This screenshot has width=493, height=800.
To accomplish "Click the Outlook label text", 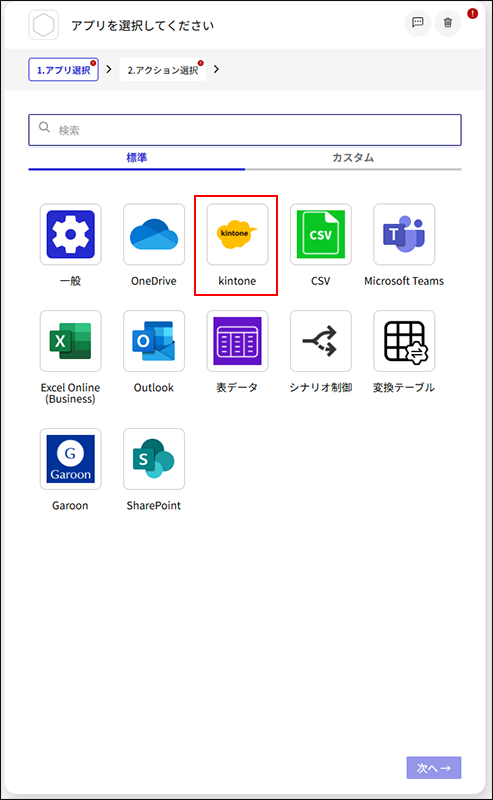I will pos(154,387).
